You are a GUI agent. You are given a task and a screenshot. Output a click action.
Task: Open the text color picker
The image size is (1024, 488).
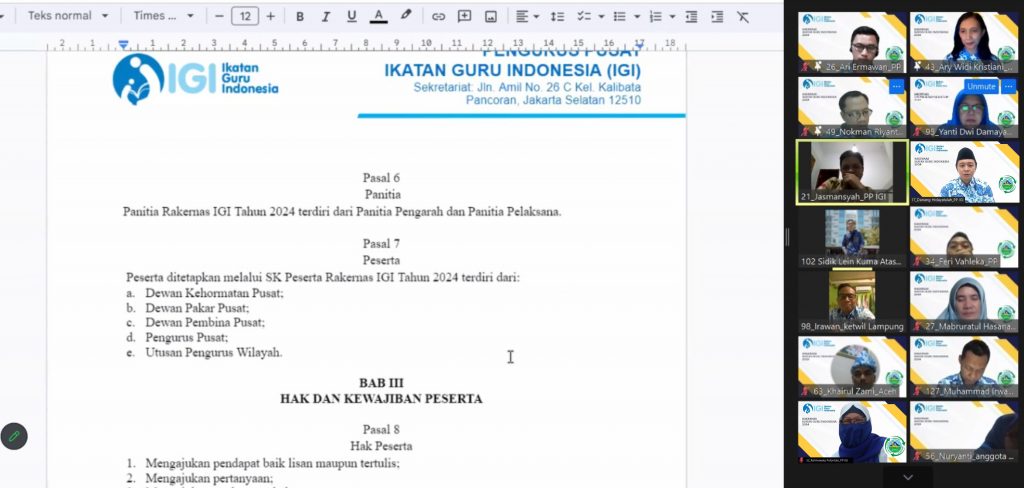coord(378,17)
